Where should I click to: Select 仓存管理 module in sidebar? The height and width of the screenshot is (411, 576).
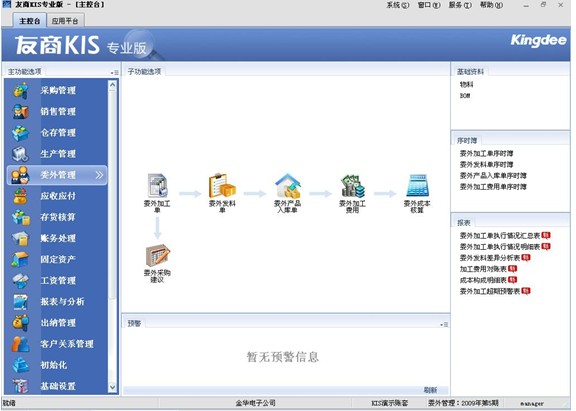coord(57,133)
